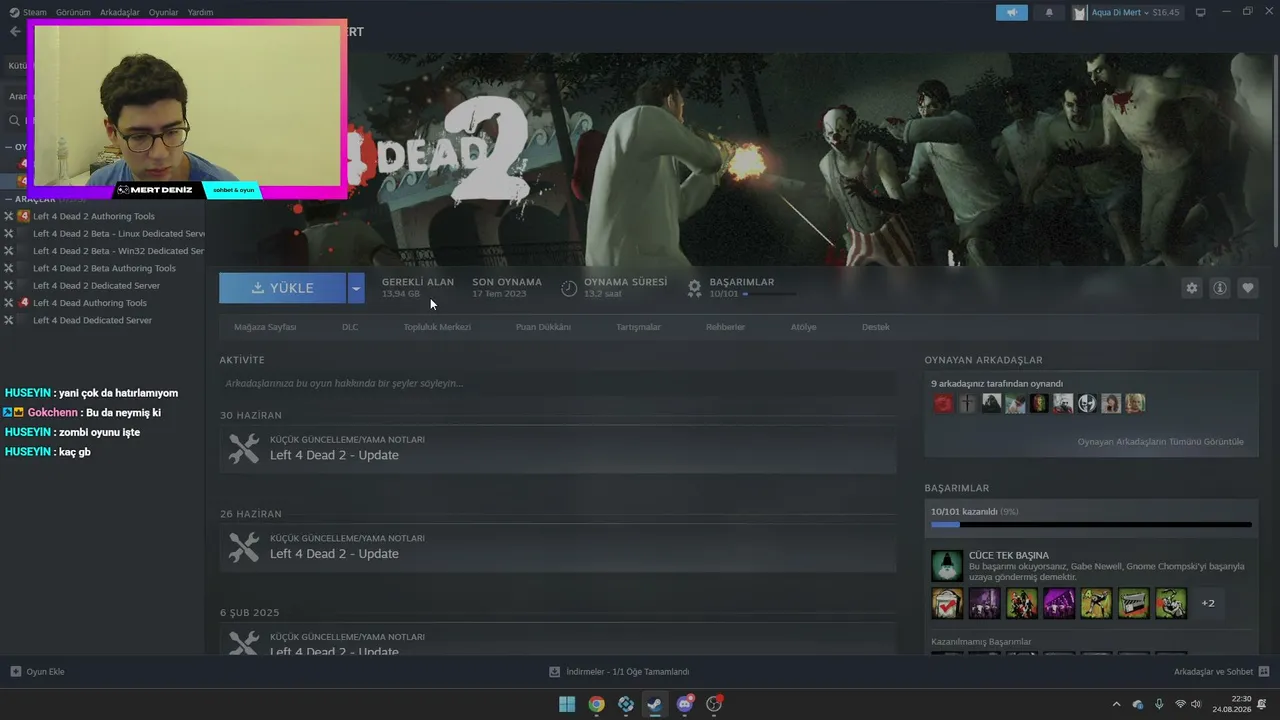1280x720 pixels.
Task: Click the Steam announcements megaphone icon
Action: [1012, 12]
